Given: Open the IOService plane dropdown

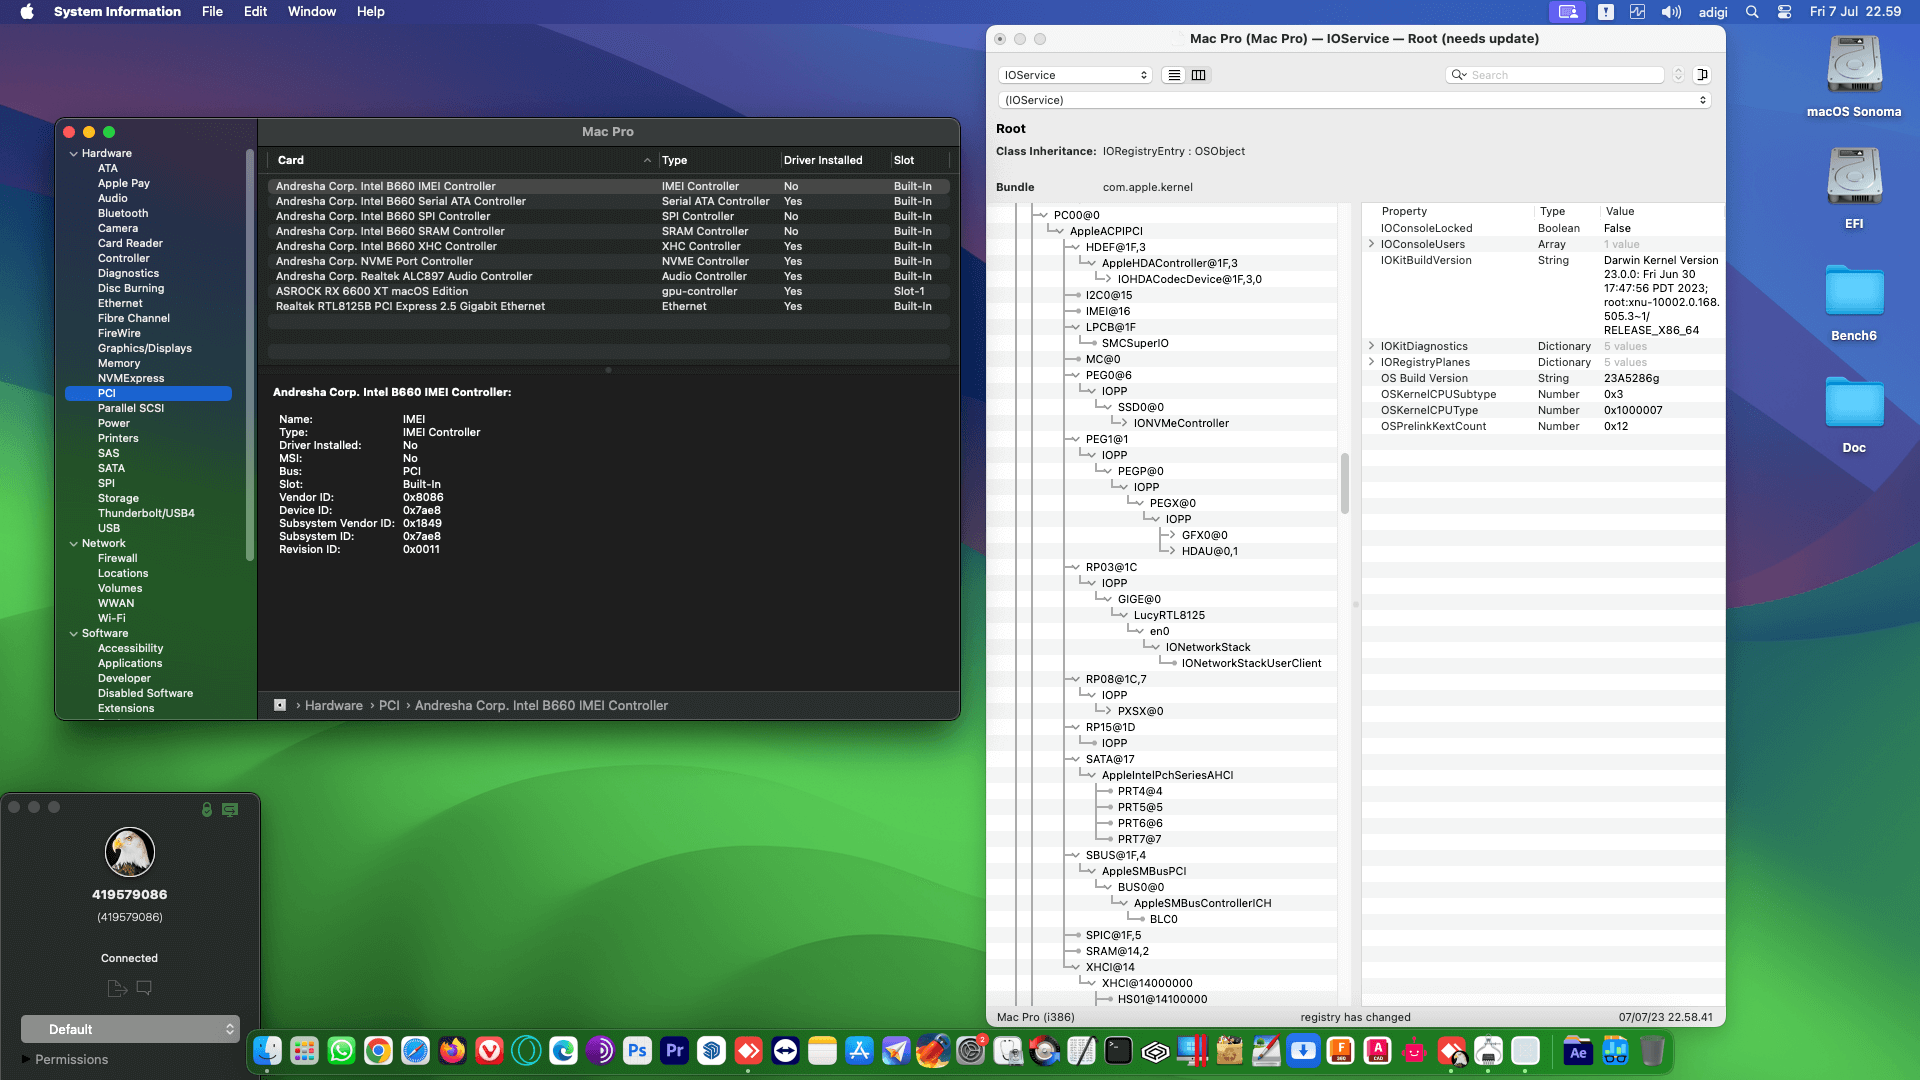Looking at the screenshot, I should (1076, 75).
